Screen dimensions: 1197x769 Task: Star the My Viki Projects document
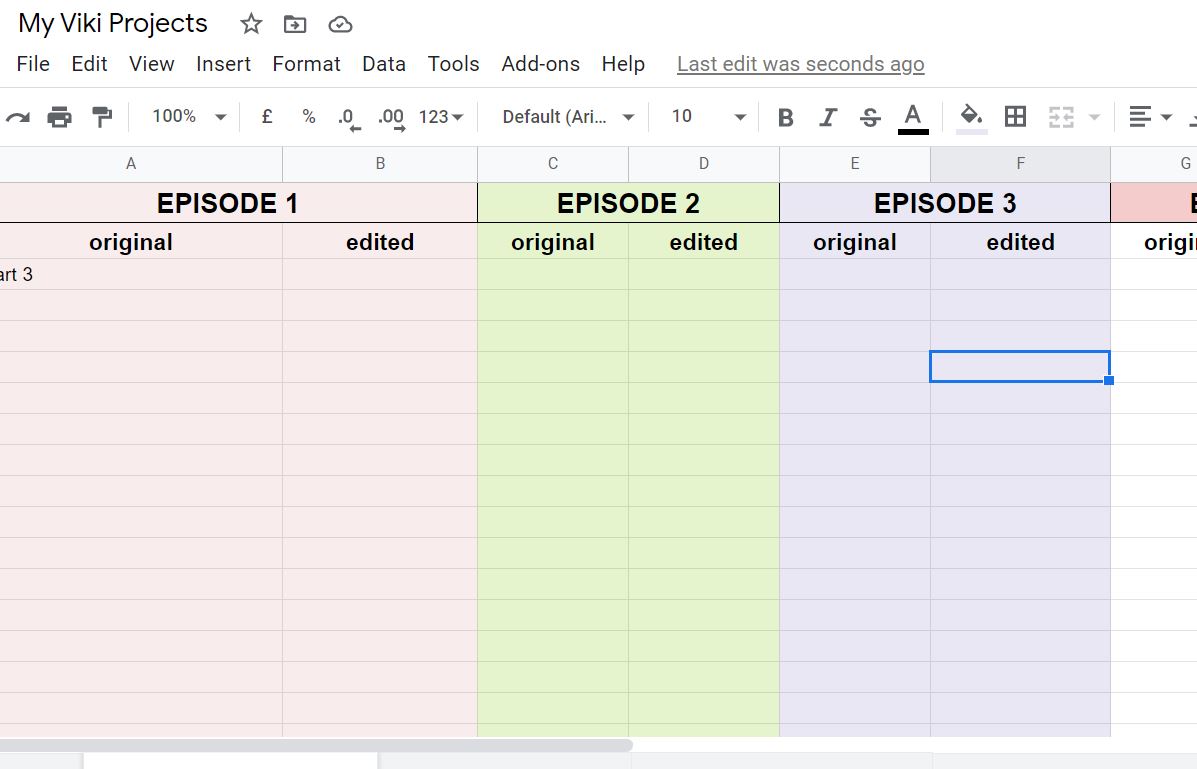[x=251, y=24]
